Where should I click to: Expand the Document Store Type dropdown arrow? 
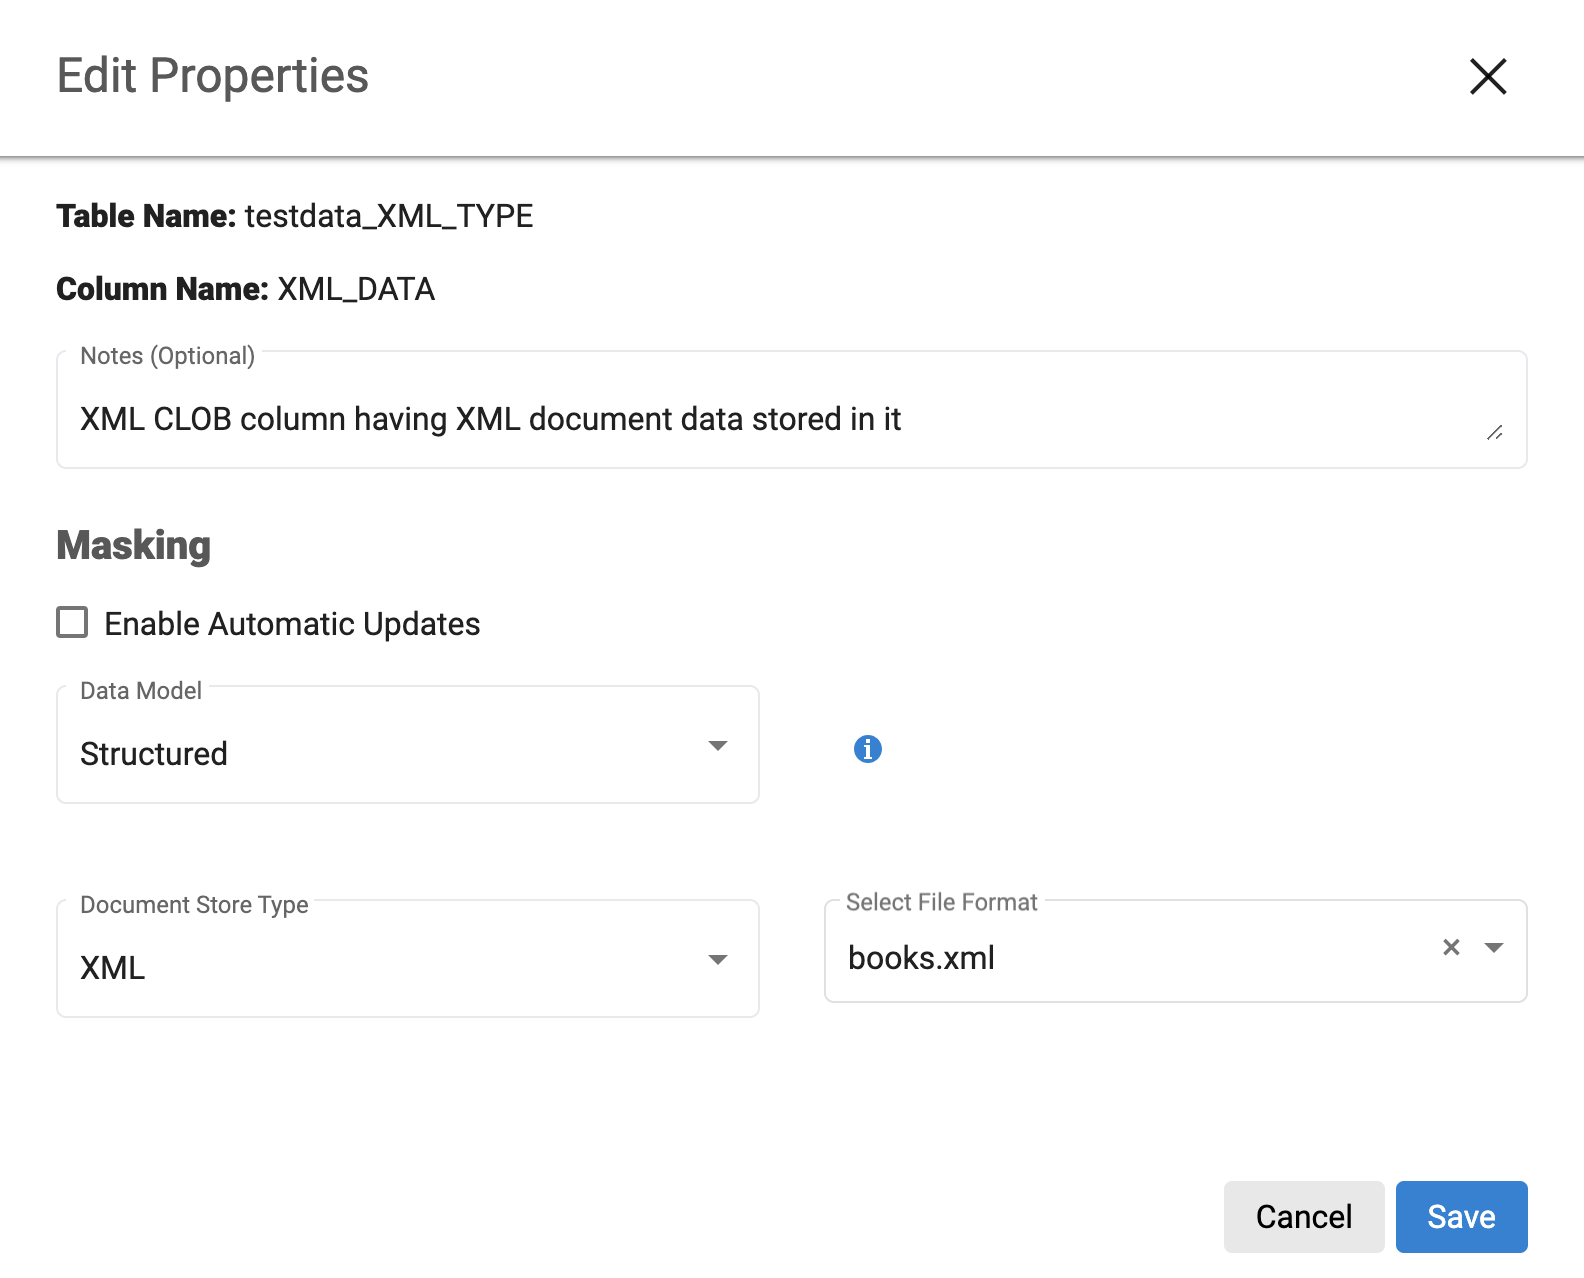coord(717,960)
